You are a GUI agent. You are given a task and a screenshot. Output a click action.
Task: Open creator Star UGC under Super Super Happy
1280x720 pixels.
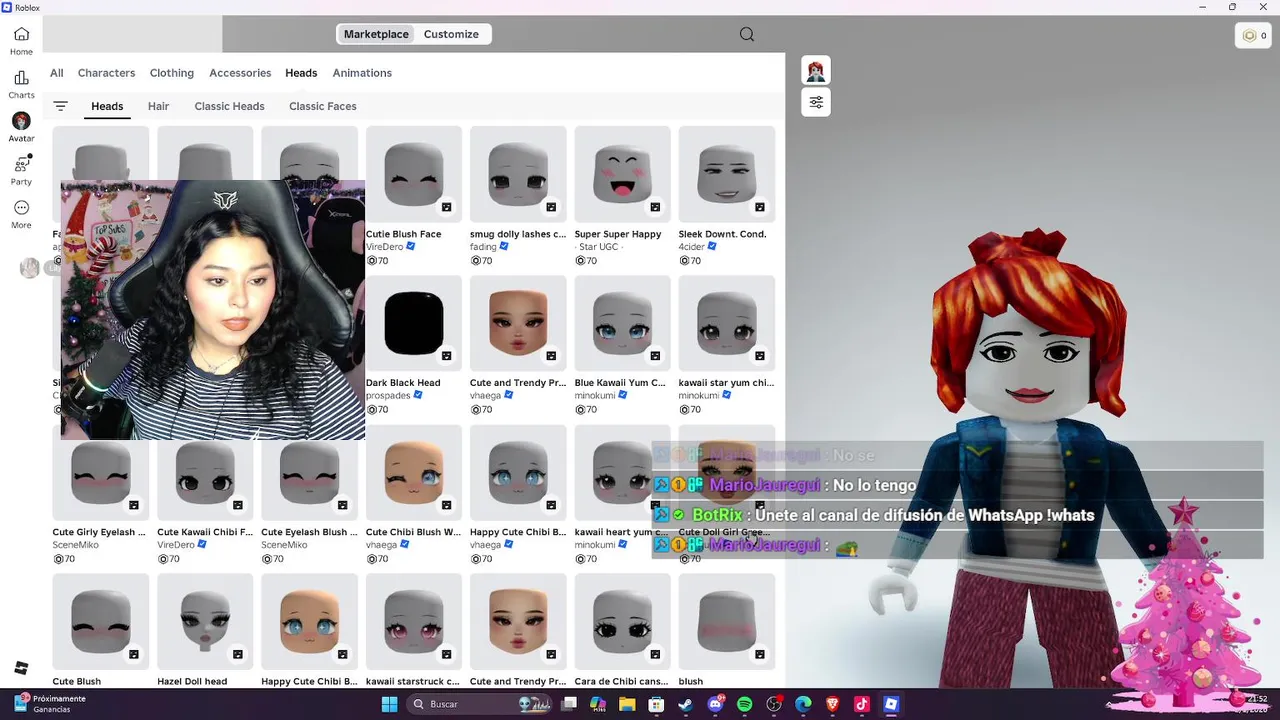pyautogui.click(x=598, y=247)
